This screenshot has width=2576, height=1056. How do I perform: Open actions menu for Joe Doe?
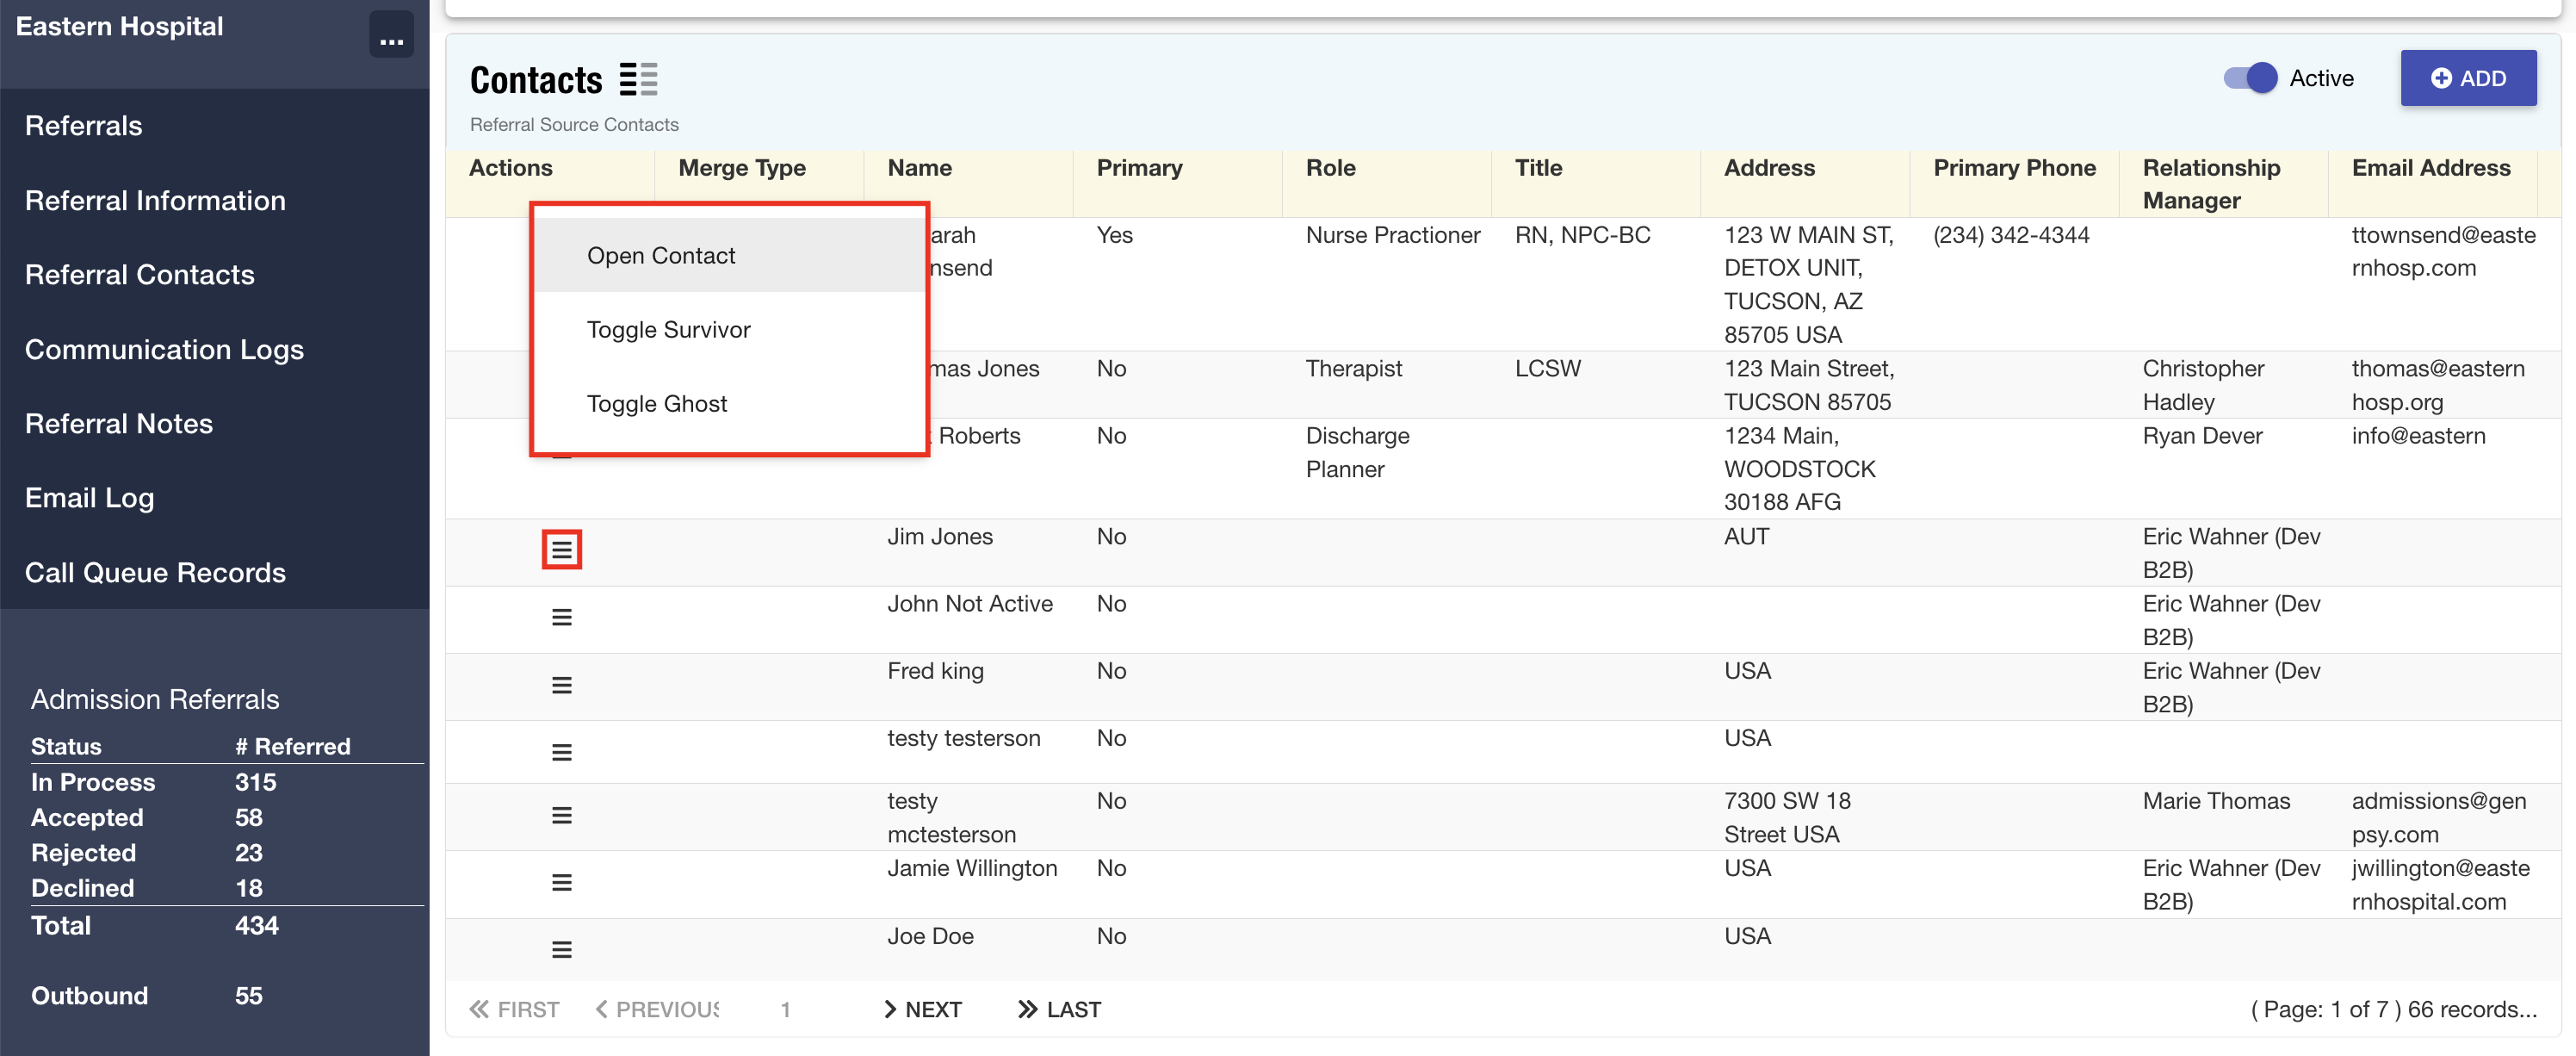(x=561, y=950)
